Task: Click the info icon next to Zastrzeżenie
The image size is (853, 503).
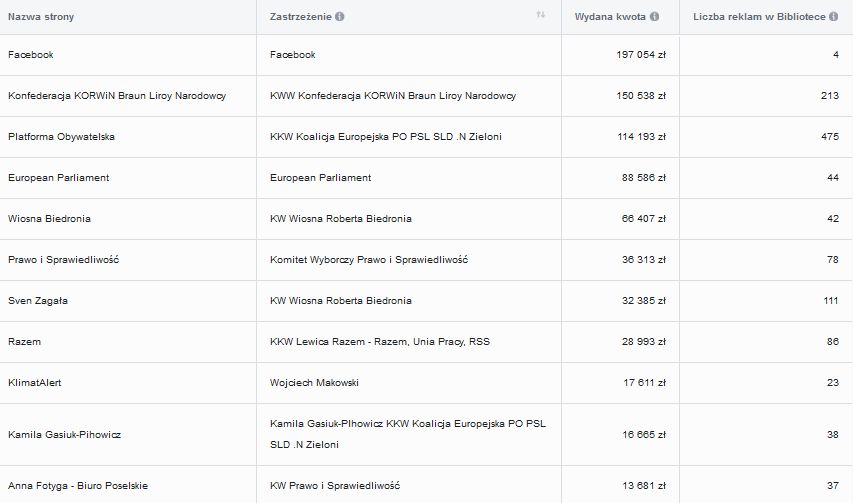Action: [x=340, y=17]
